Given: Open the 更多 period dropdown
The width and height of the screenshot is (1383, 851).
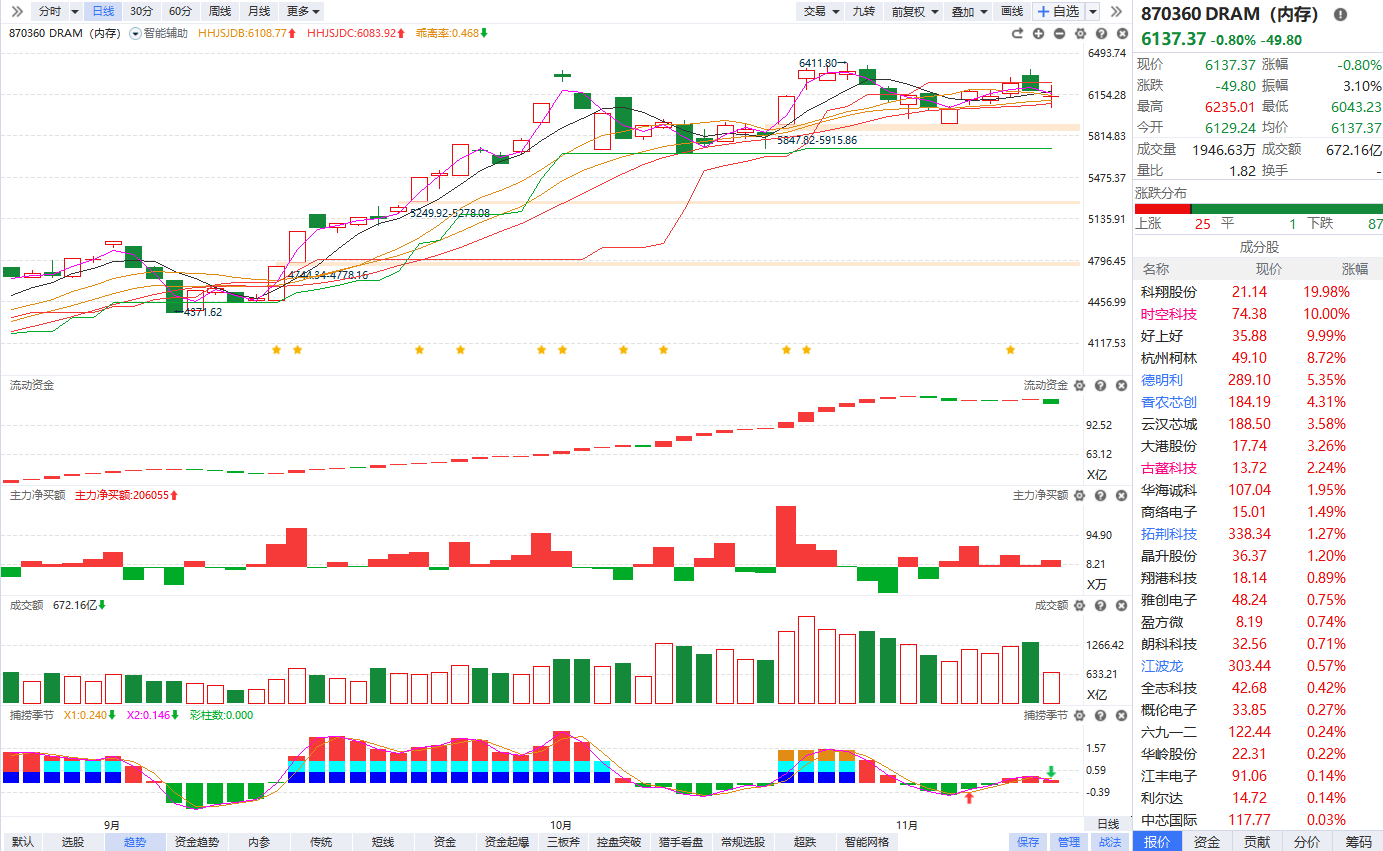Looking at the screenshot, I should pyautogui.click(x=303, y=11).
